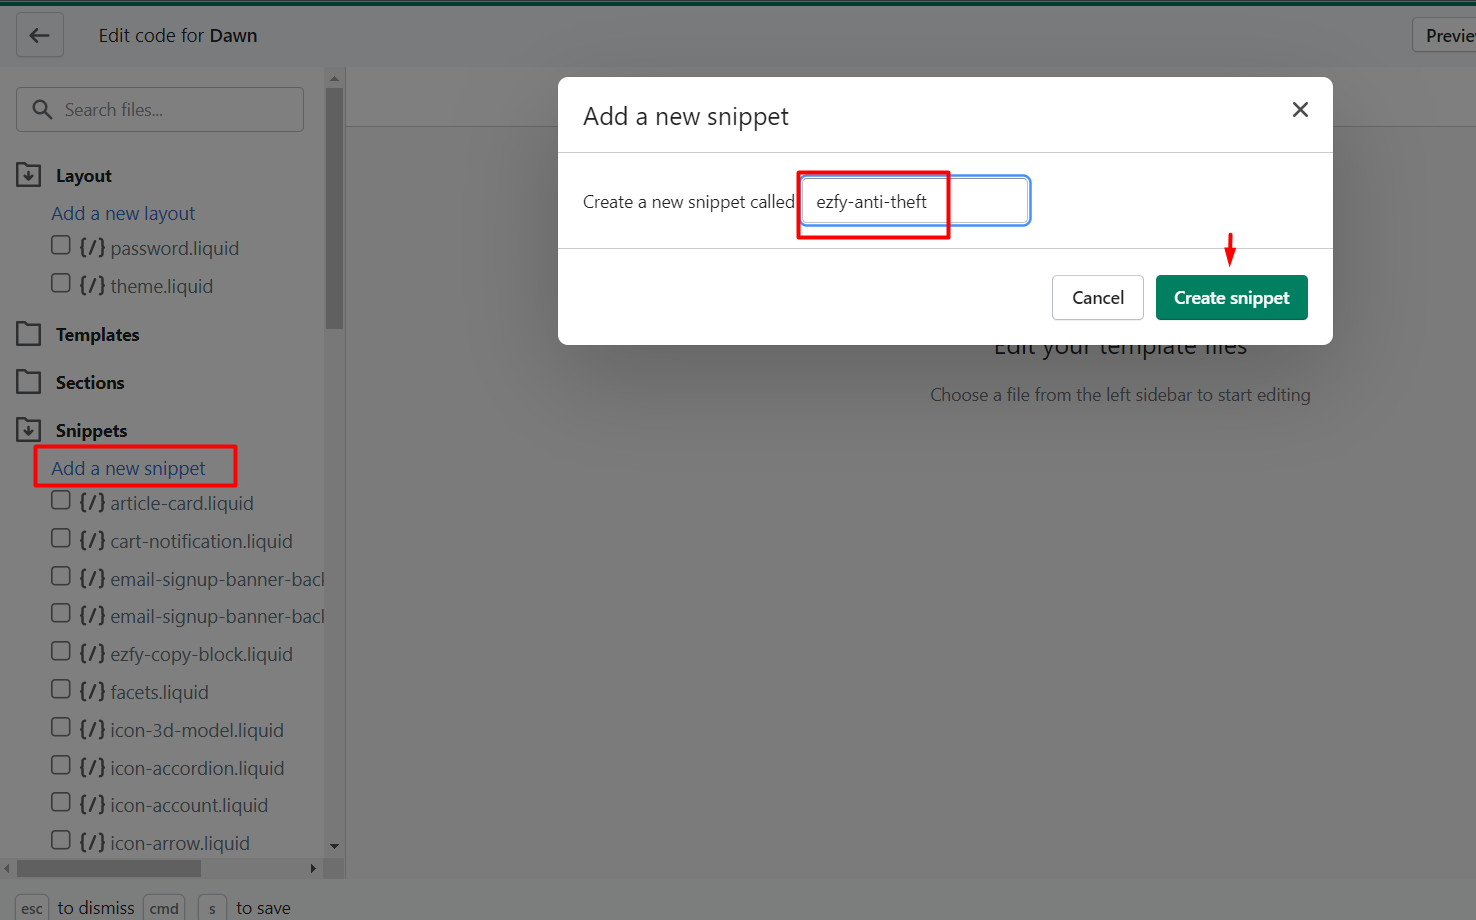Click liquid icon of cart-notification.liquid
The image size is (1476, 920).
tap(92, 540)
